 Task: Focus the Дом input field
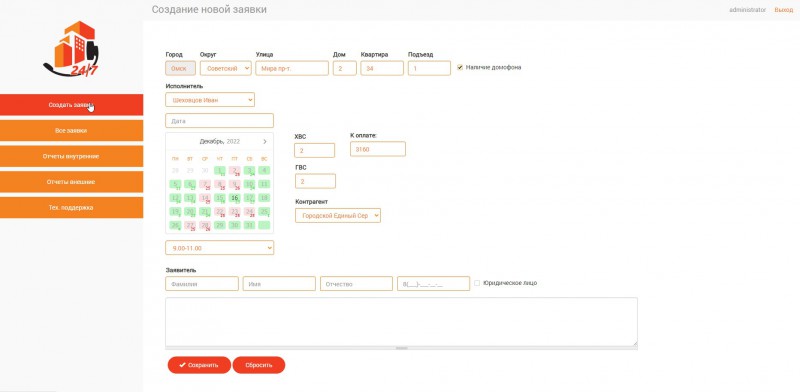(344, 68)
